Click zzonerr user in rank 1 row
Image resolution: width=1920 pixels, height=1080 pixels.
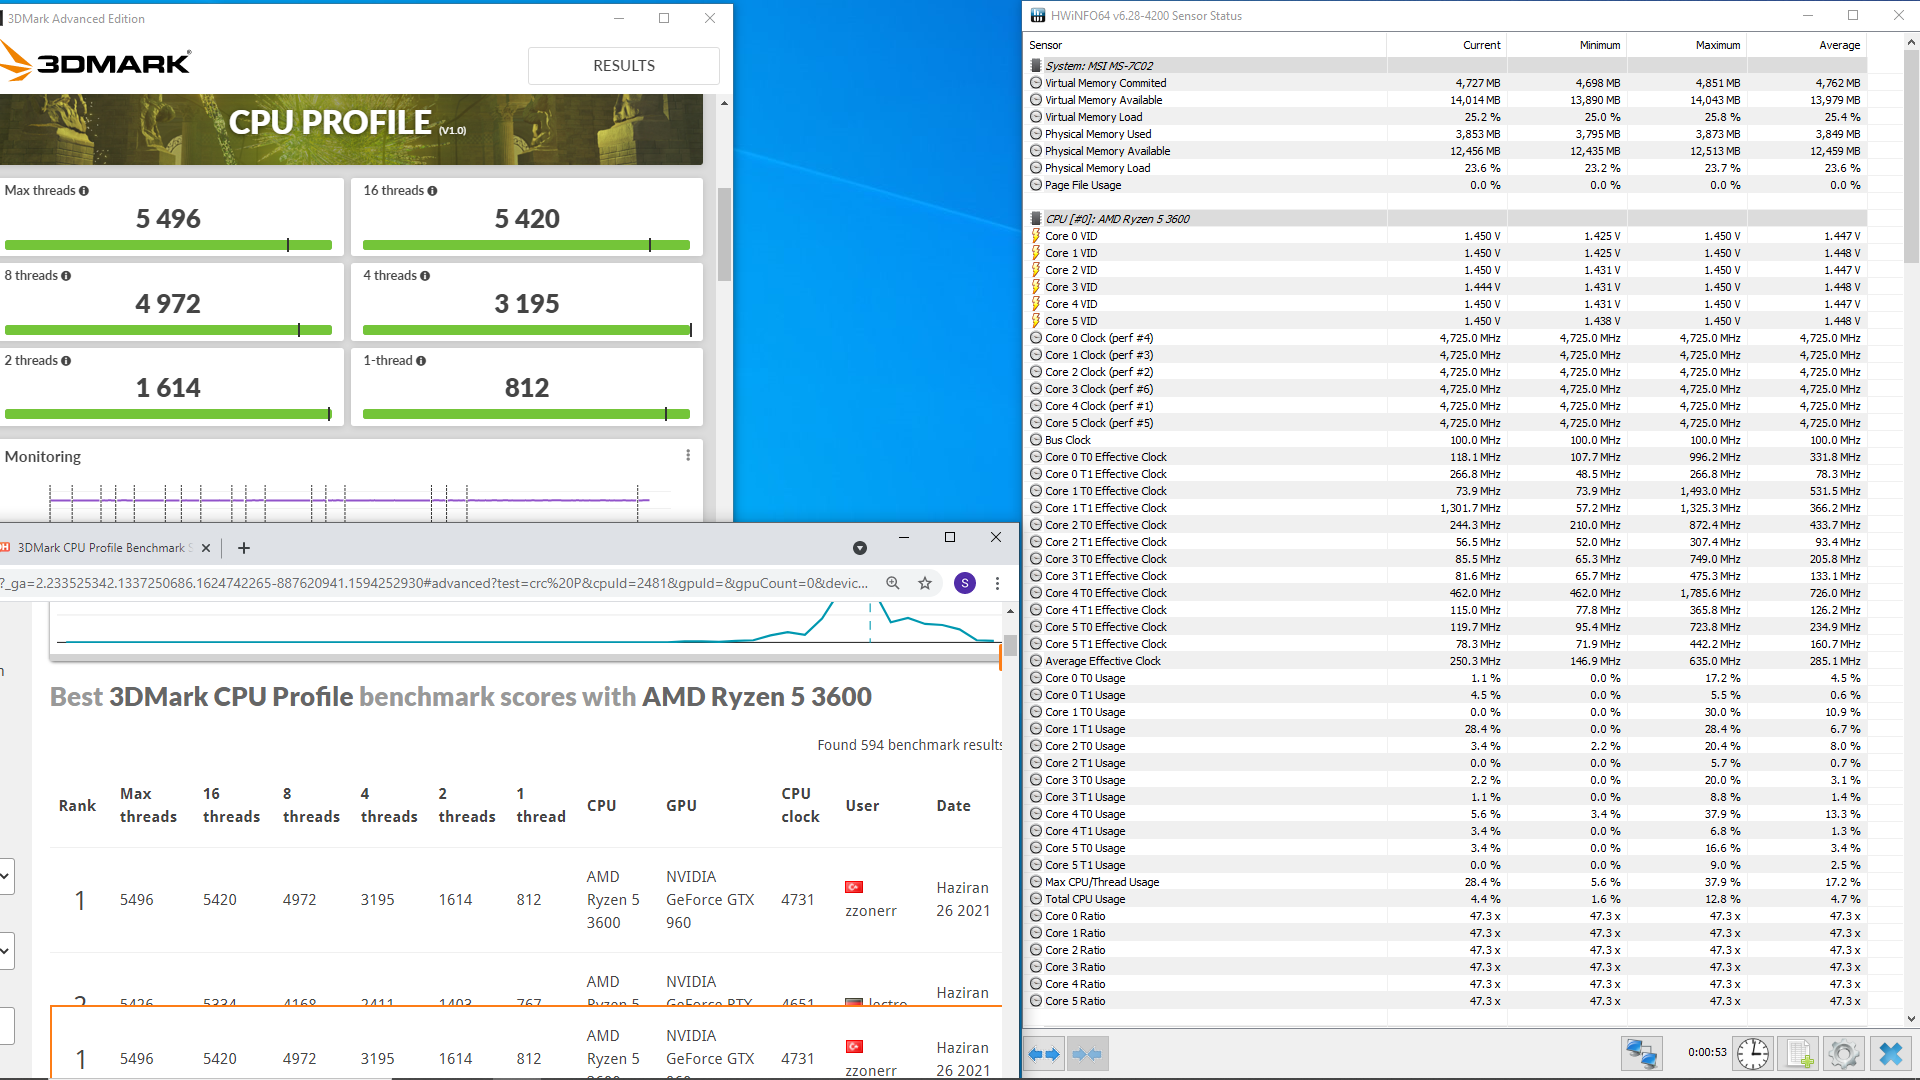click(871, 911)
